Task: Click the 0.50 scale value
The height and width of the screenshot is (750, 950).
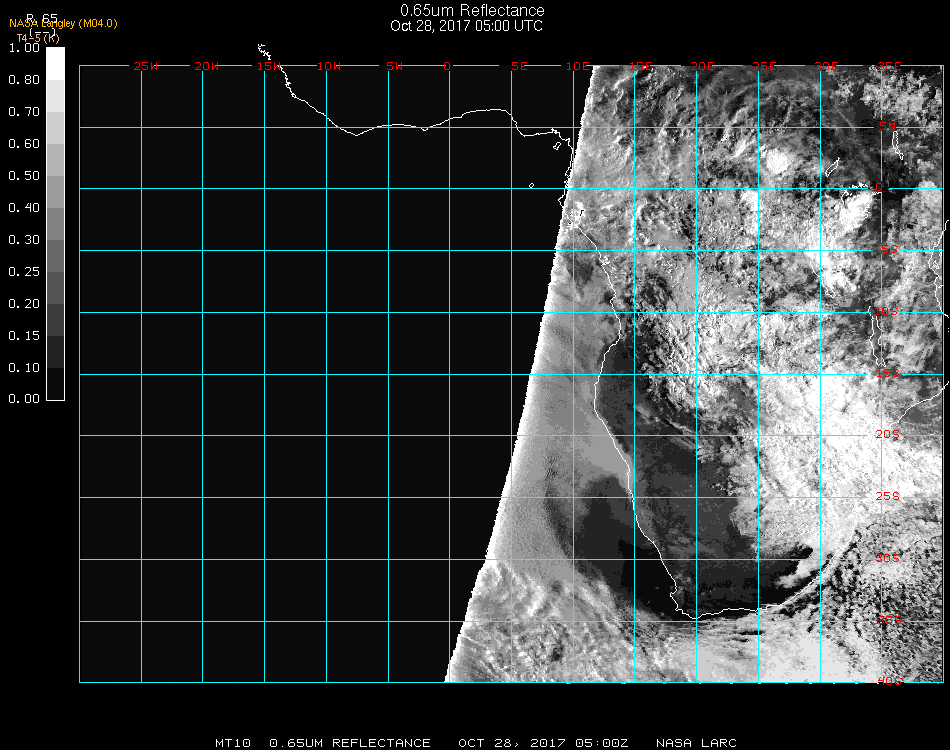Action: pos(24,176)
